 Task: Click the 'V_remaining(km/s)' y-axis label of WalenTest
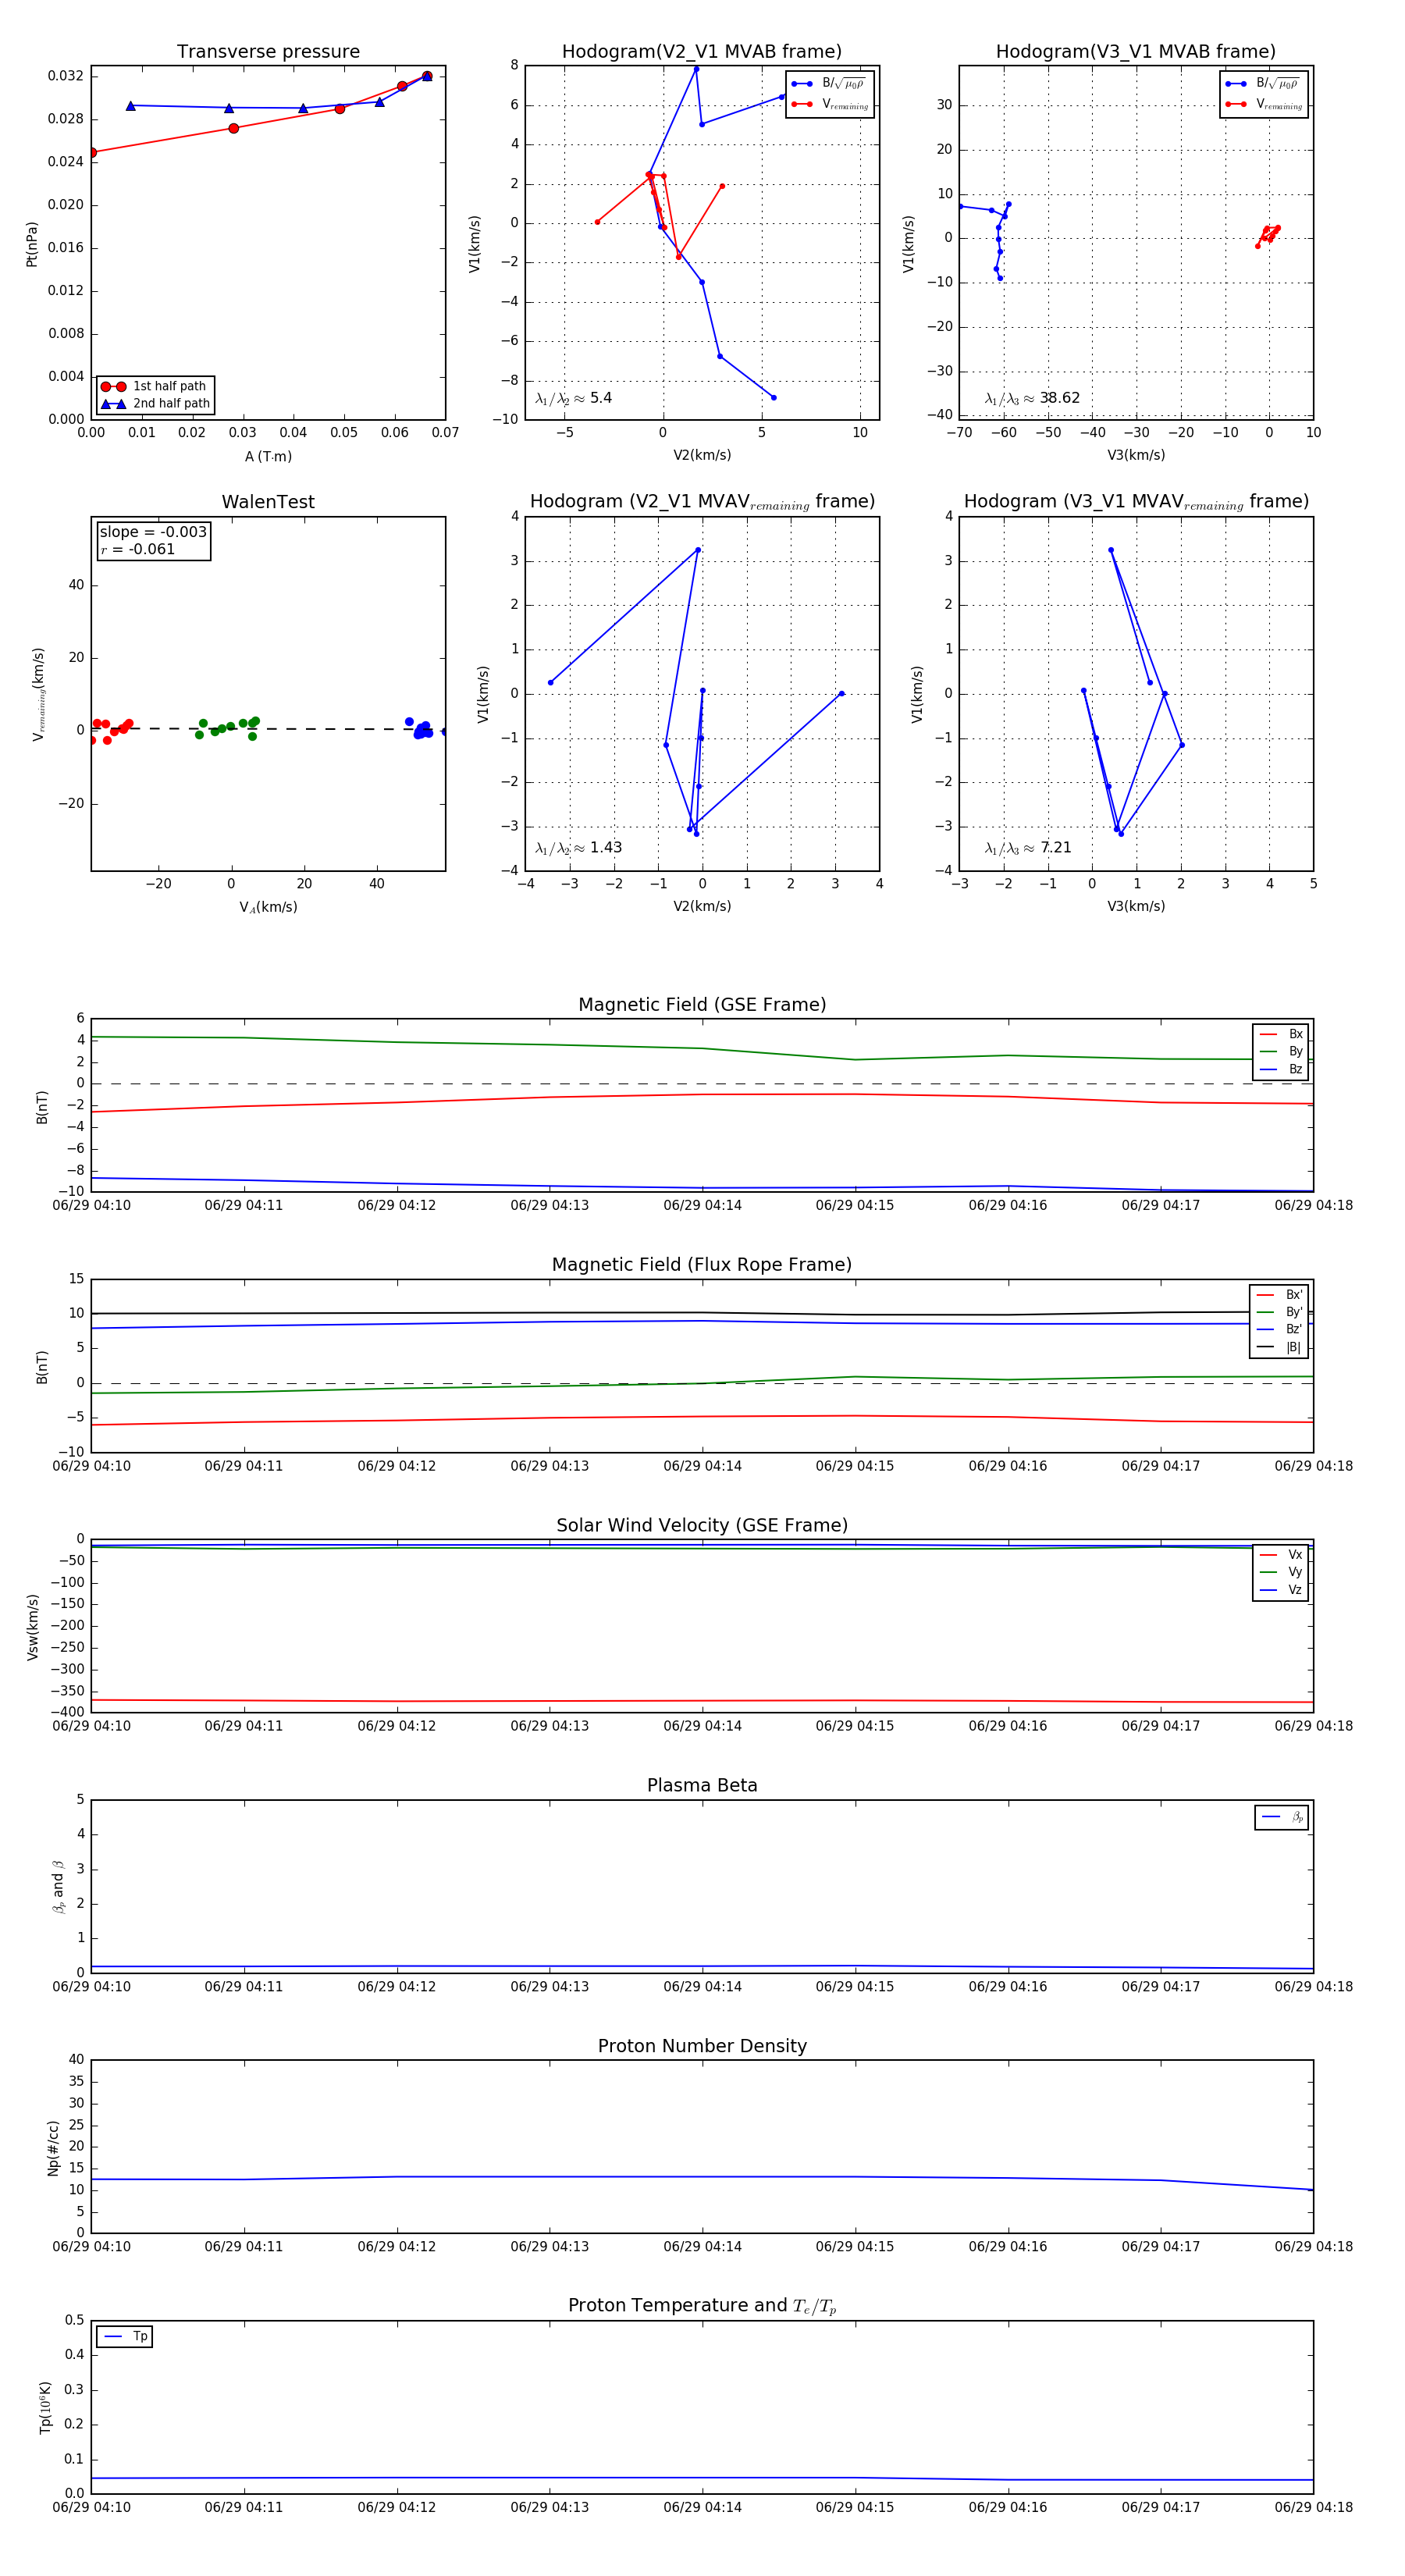pyautogui.click(x=39, y=694)
